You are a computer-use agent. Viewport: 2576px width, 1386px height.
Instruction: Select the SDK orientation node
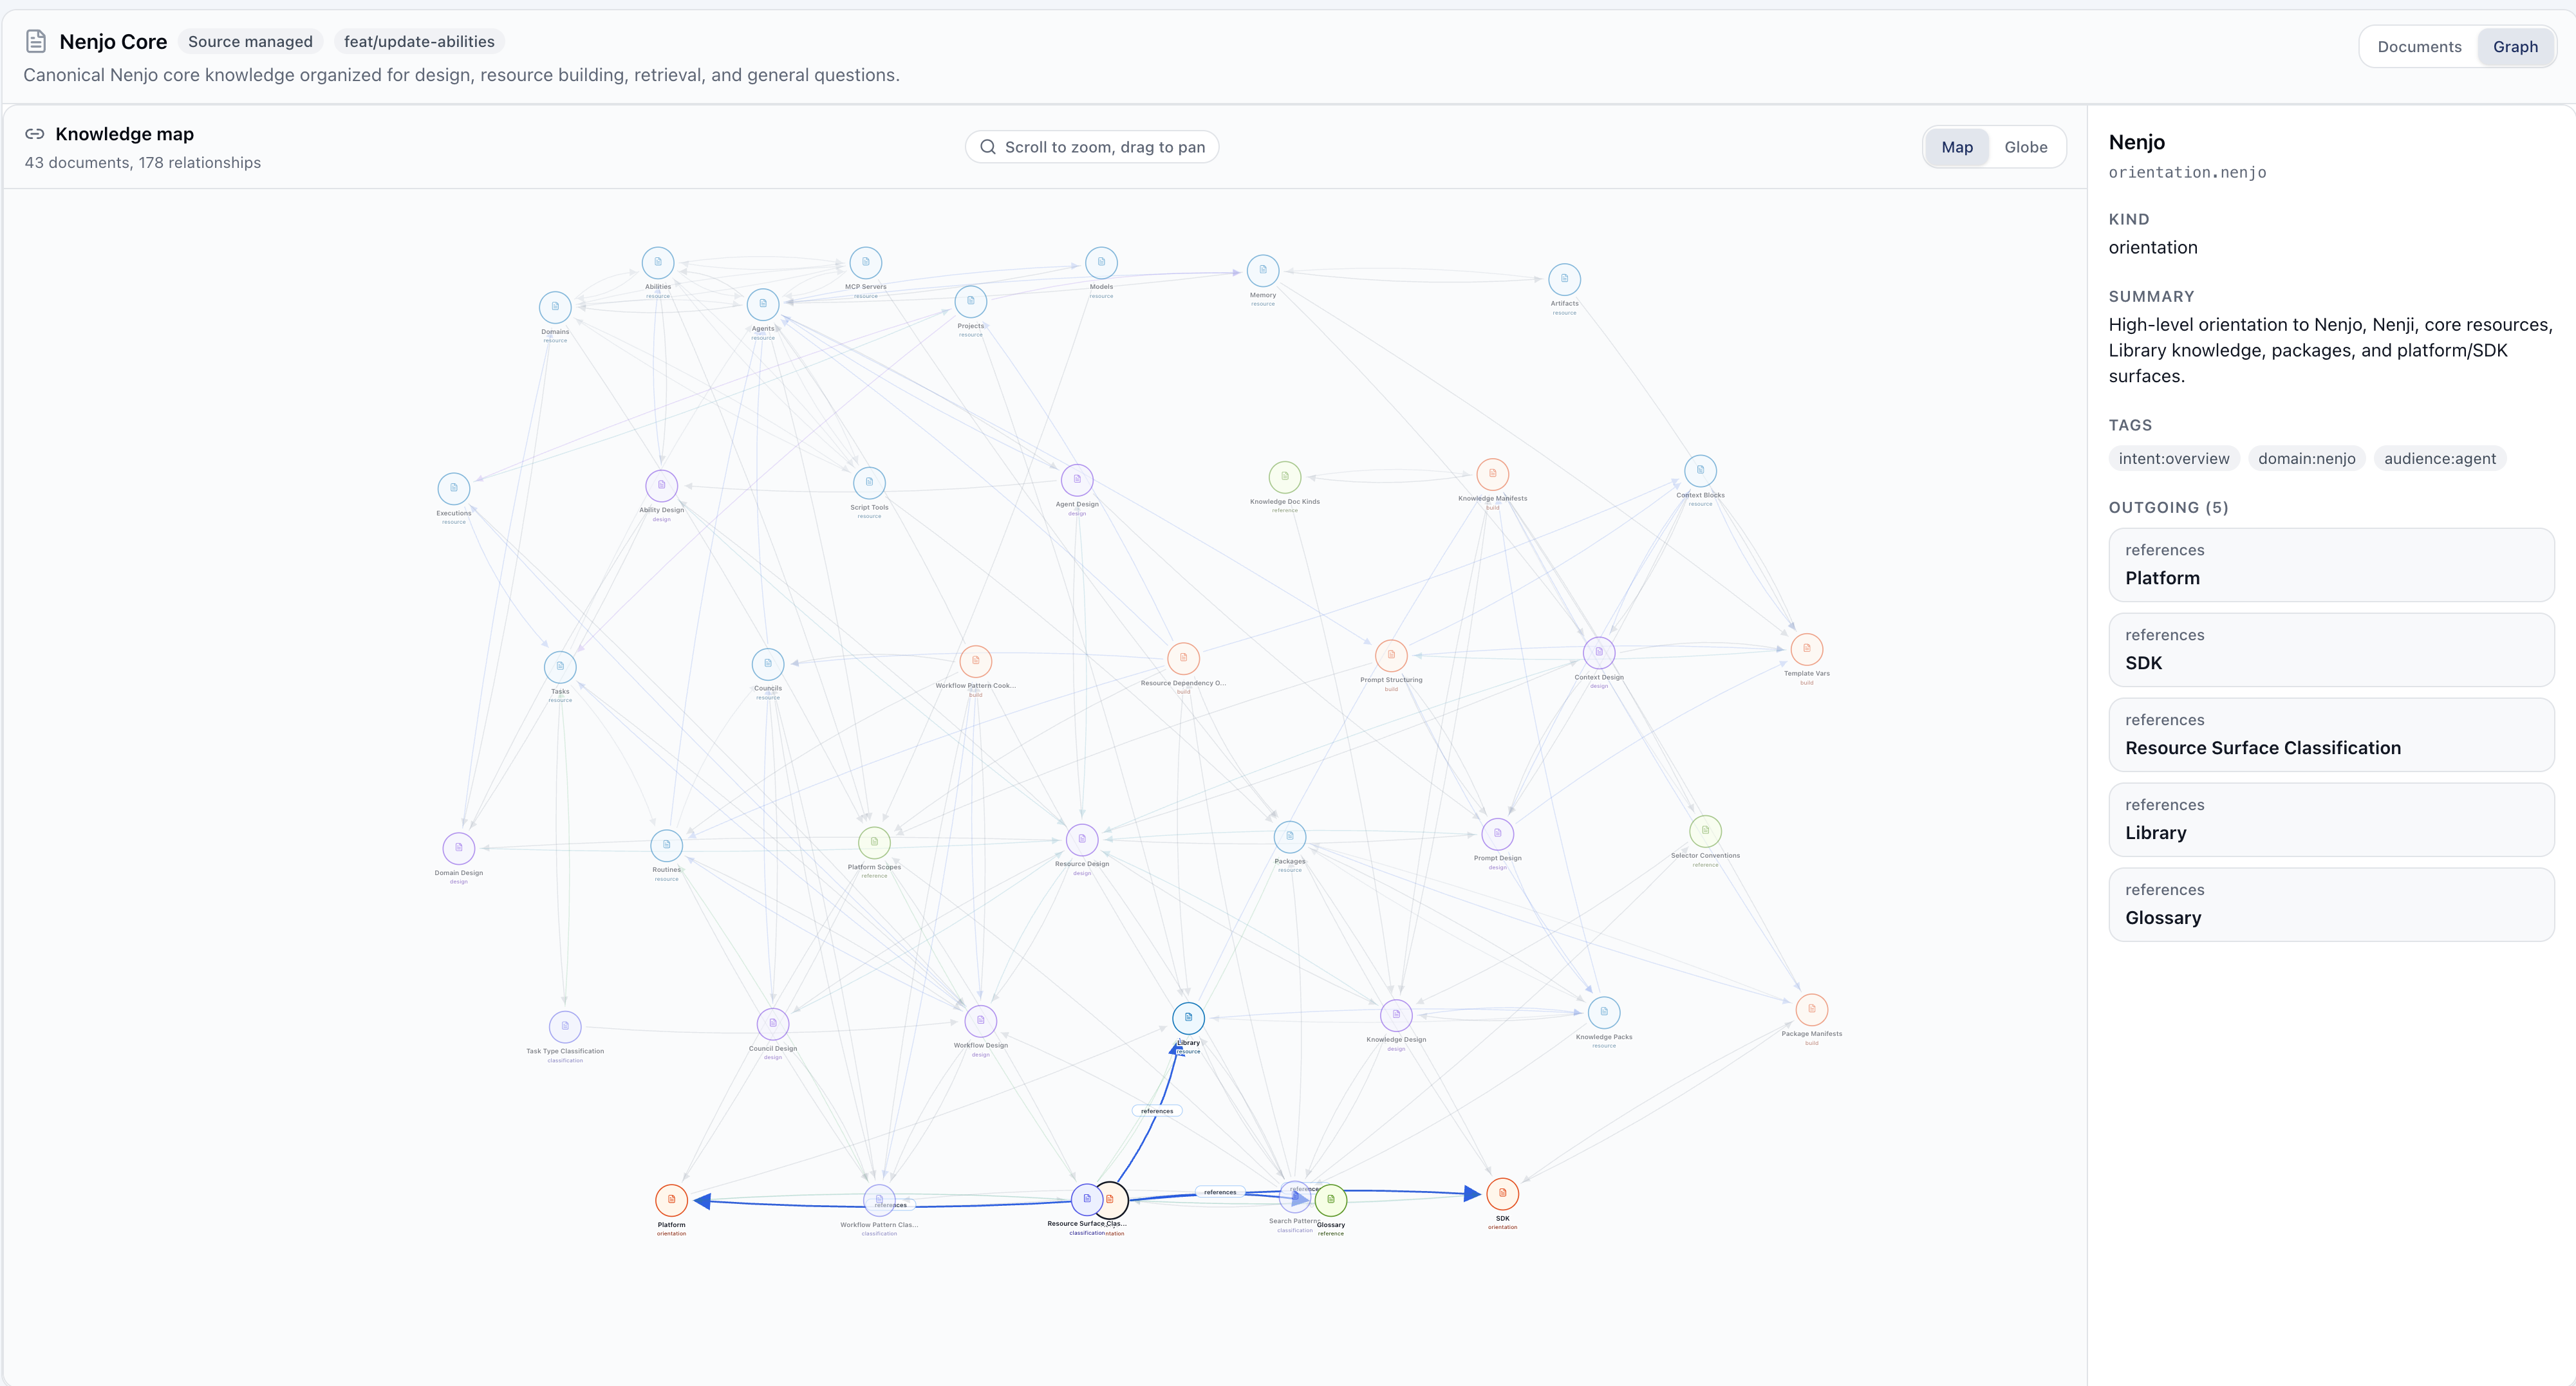(x=1502, y=1193)
